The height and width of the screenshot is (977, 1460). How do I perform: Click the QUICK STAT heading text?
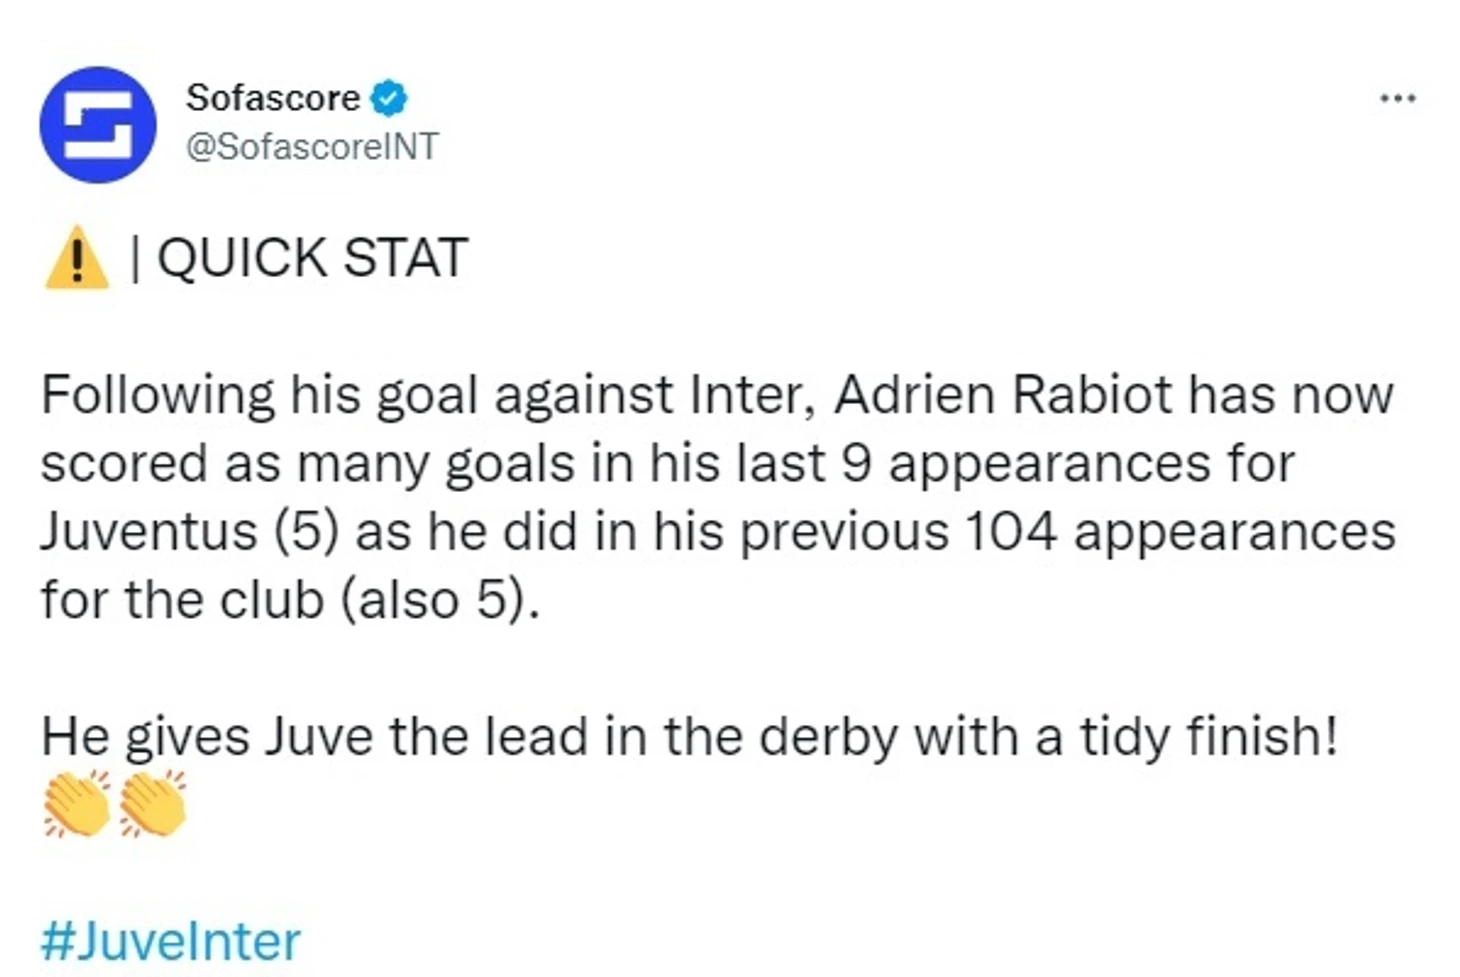pyautogui.click(x=312, y=258)
